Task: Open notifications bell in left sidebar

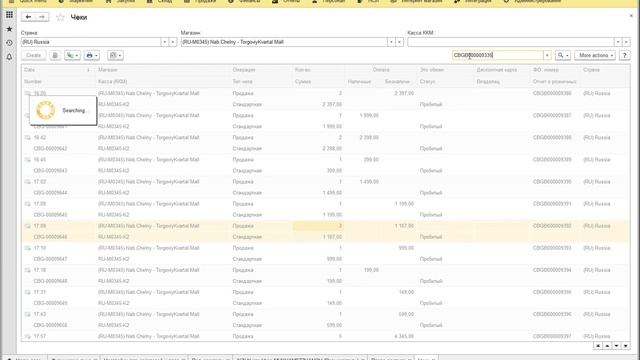Action: click(9, 57)
